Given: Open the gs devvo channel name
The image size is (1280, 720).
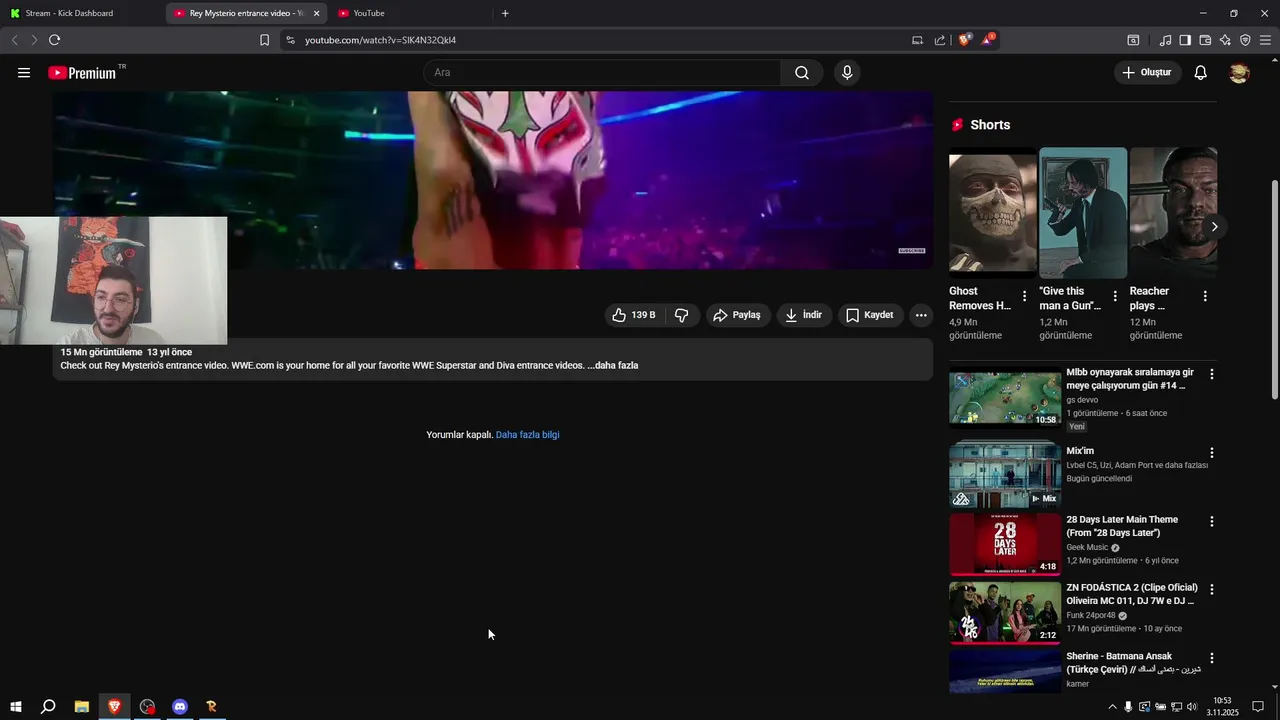Looking at the screenshot, I should pos(1082,400).
